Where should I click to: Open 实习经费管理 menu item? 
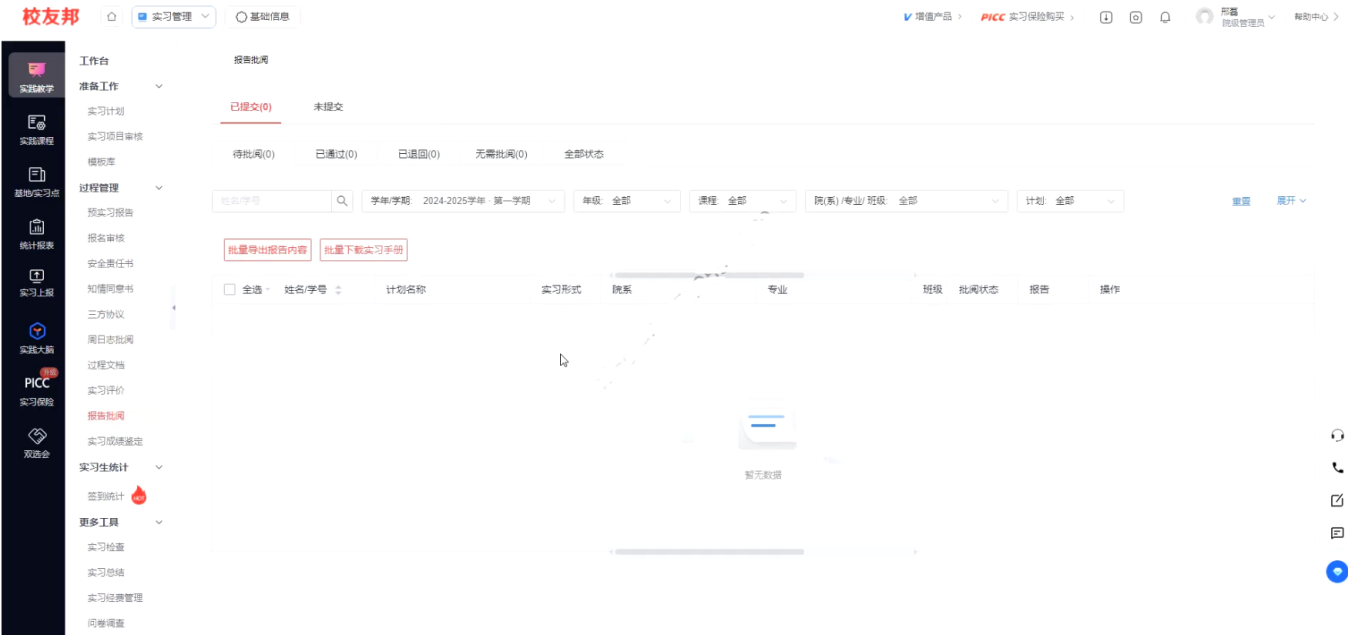115,598
